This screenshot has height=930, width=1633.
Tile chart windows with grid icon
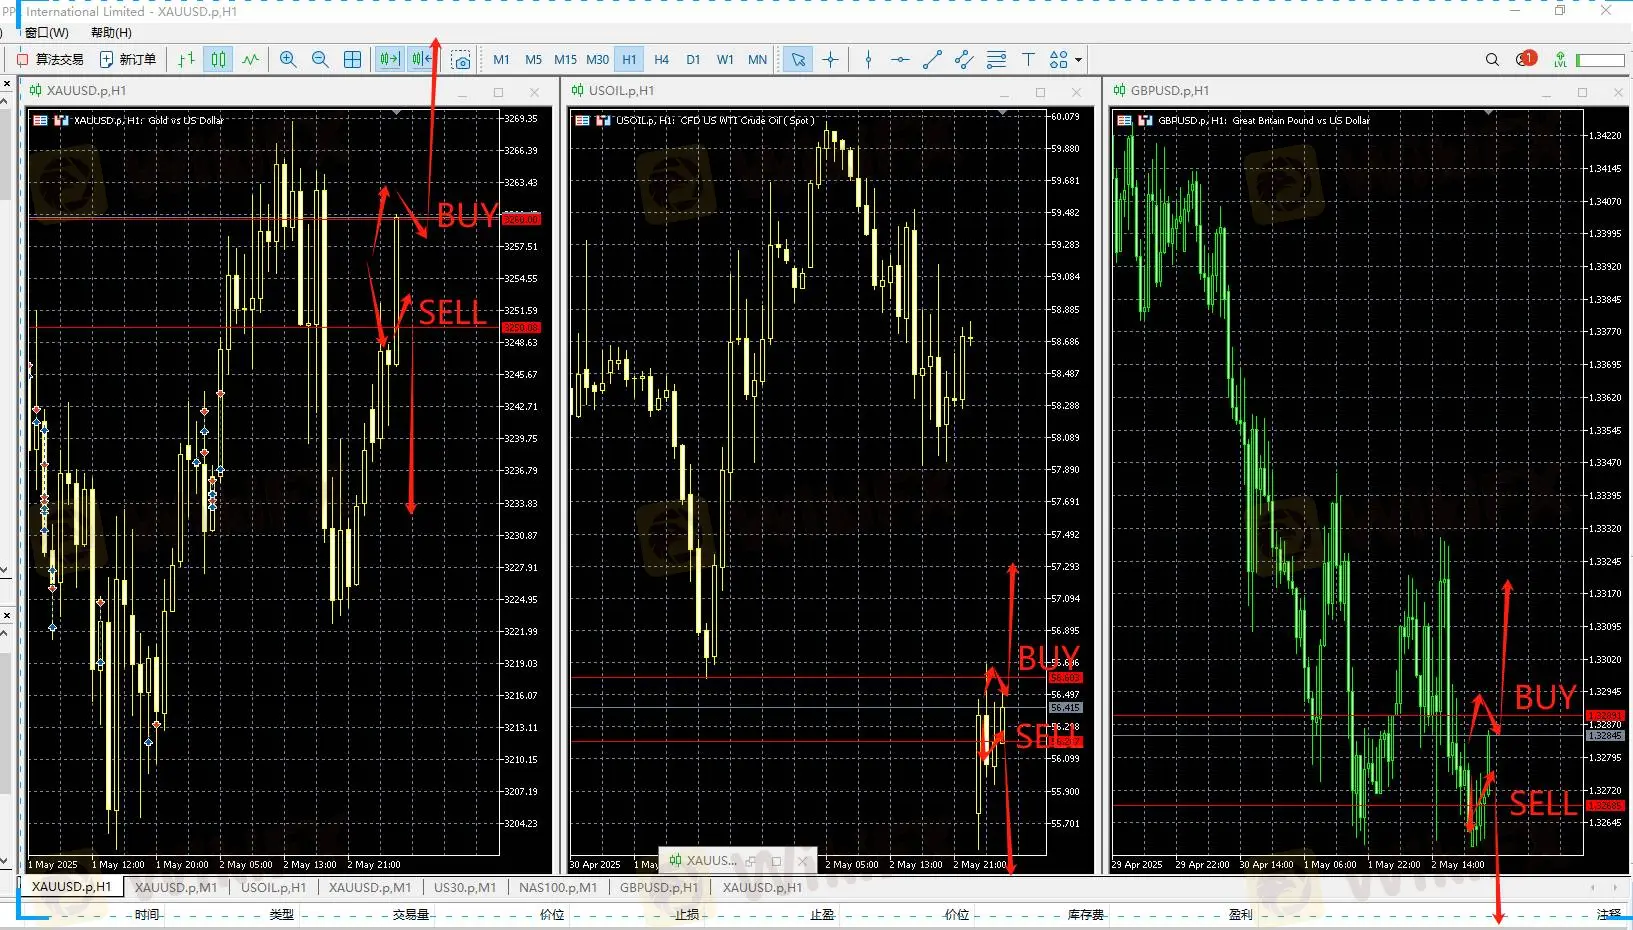point(353,60)
